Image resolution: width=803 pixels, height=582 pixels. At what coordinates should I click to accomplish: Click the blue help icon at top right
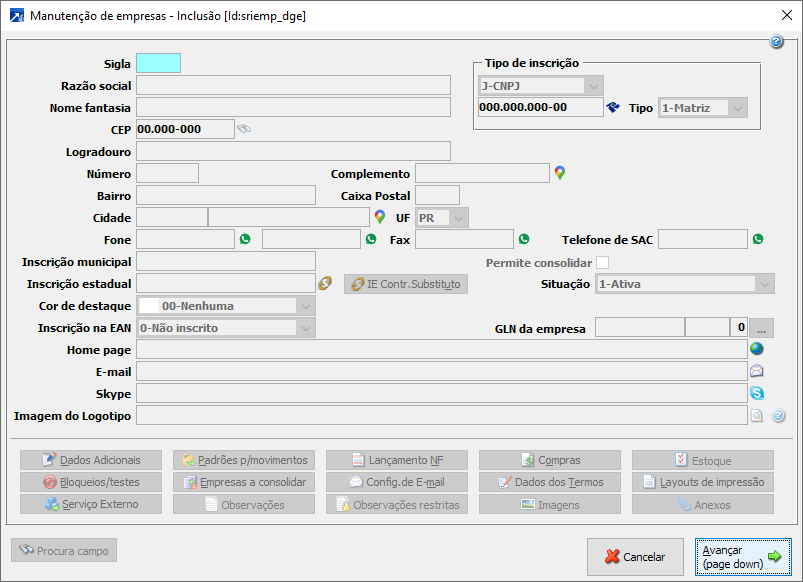coord(776,42)
